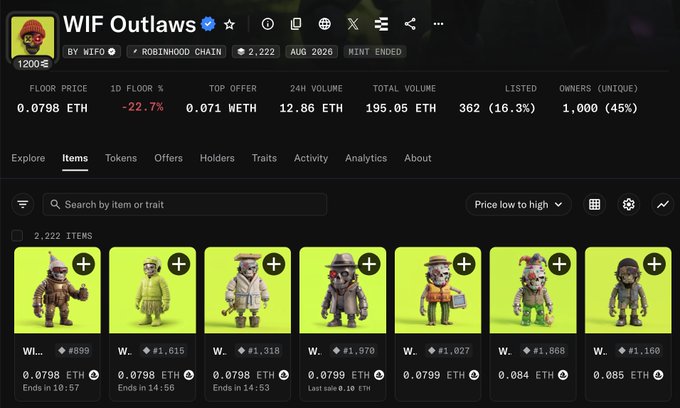
Task: Click Last sale 0.10 ETH on #1,970
Action: (x=339, y=388)
